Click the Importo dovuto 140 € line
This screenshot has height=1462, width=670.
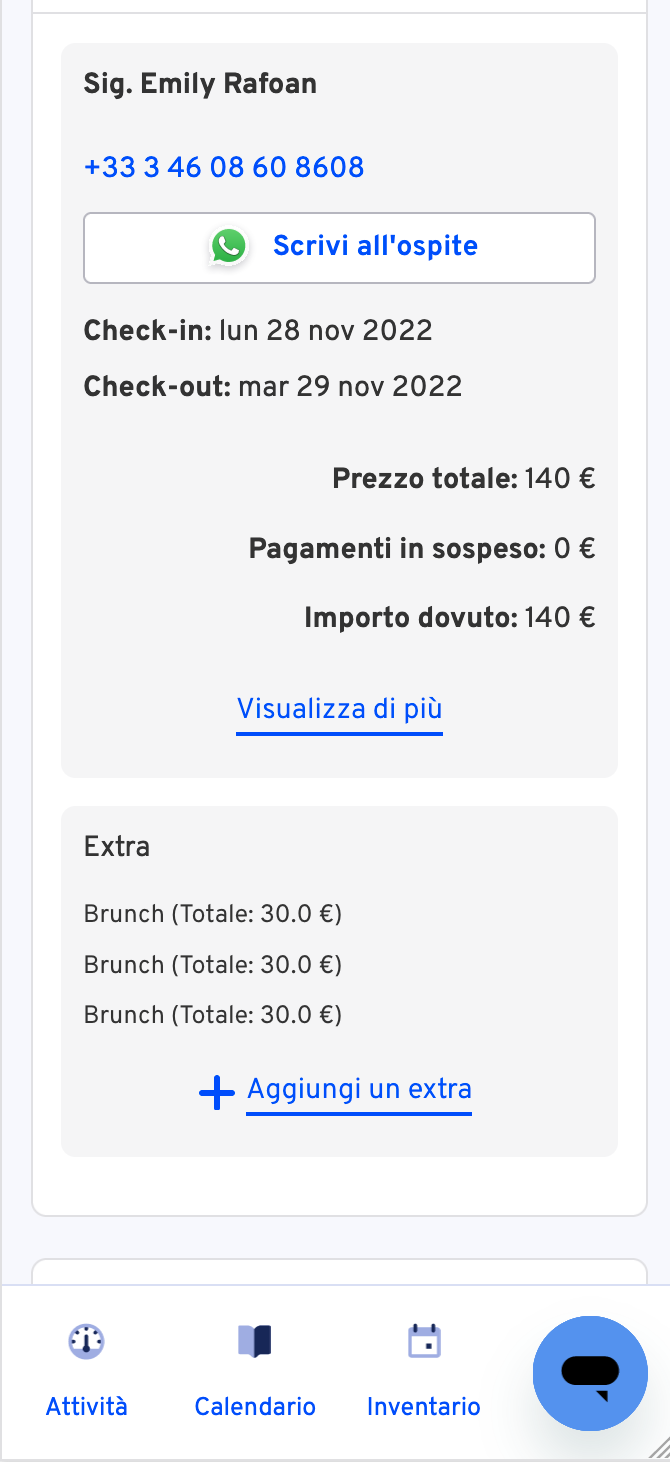(x=450, y=617)
